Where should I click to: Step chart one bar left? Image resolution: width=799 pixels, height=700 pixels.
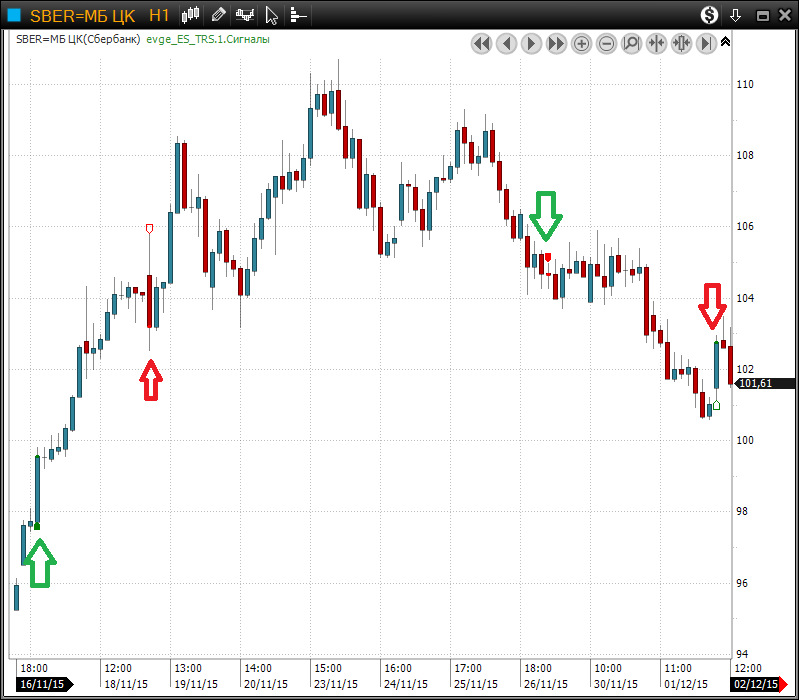(x=507, y=43)
